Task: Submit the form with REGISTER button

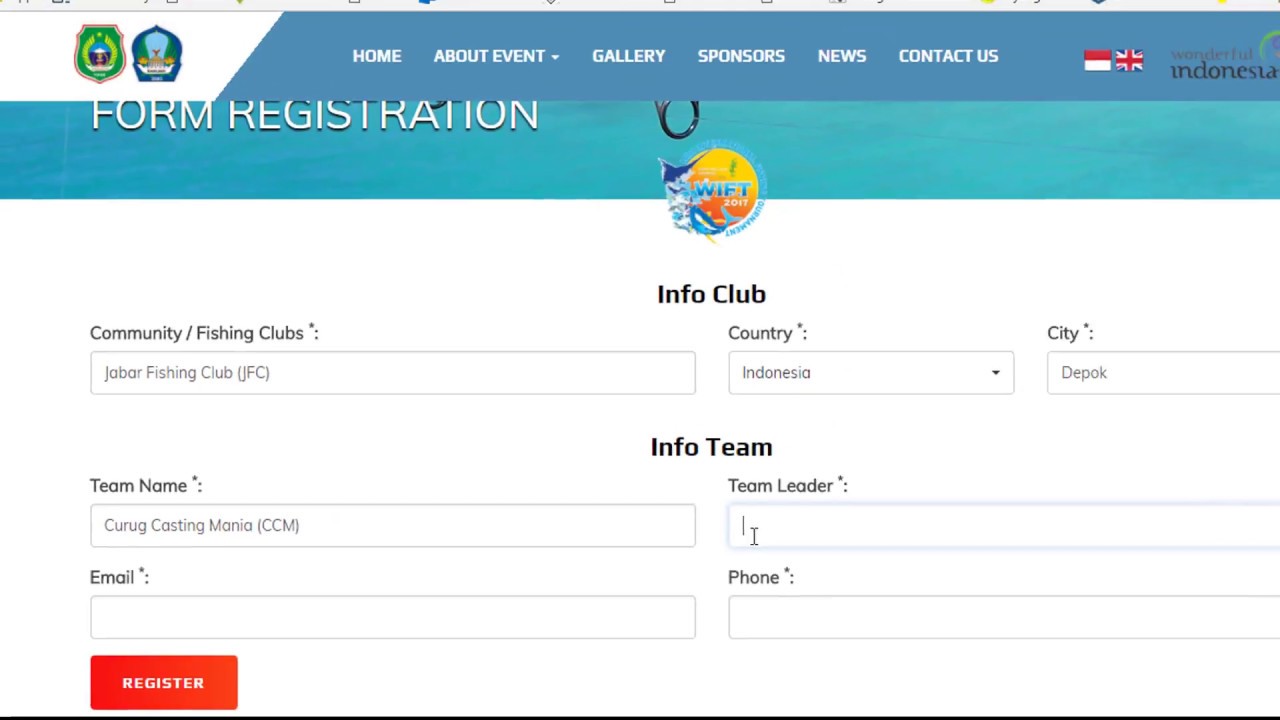Action: pos(164,683)
